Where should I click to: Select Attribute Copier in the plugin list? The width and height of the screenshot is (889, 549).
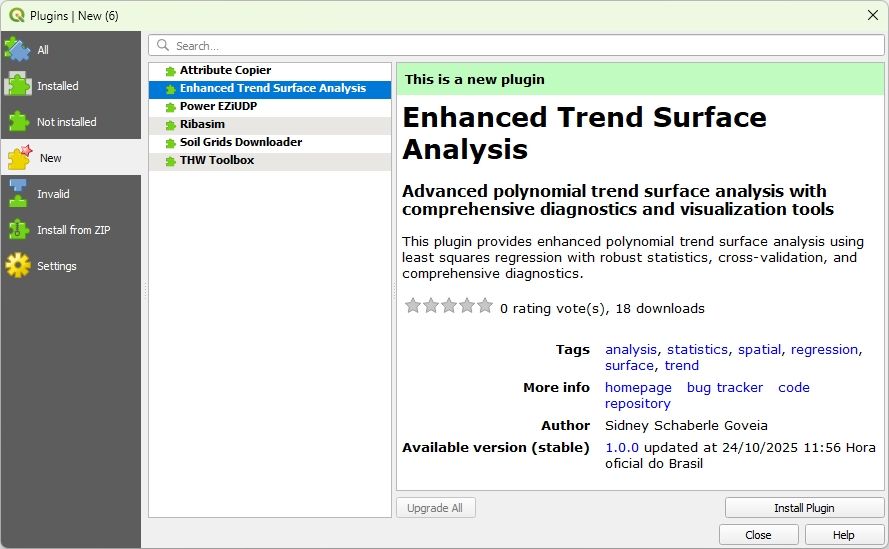[x=270, y=70]
